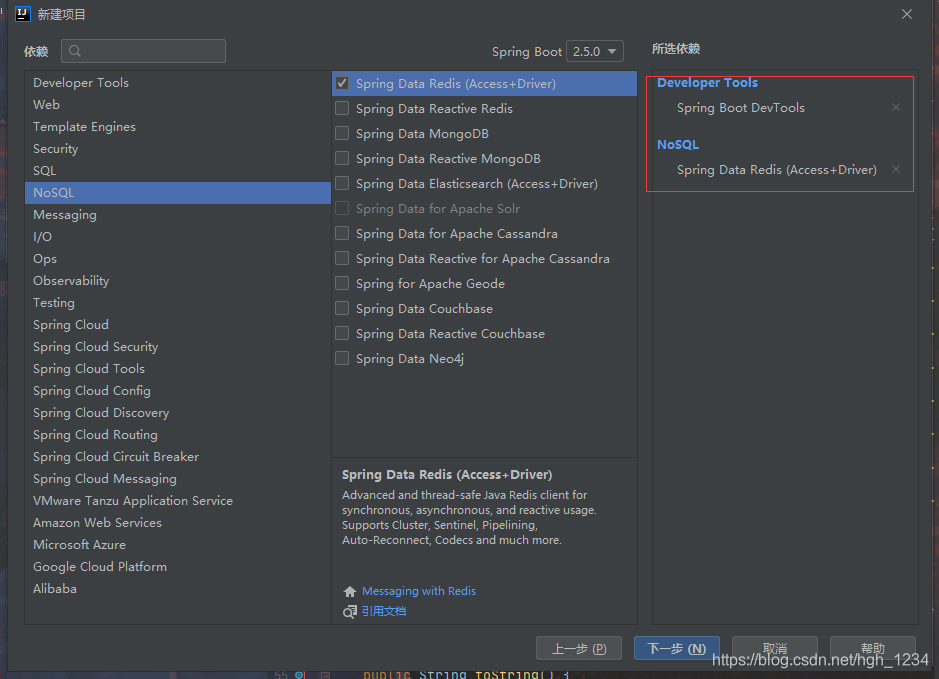Select the Spring Cloud category

click(178, 325)
